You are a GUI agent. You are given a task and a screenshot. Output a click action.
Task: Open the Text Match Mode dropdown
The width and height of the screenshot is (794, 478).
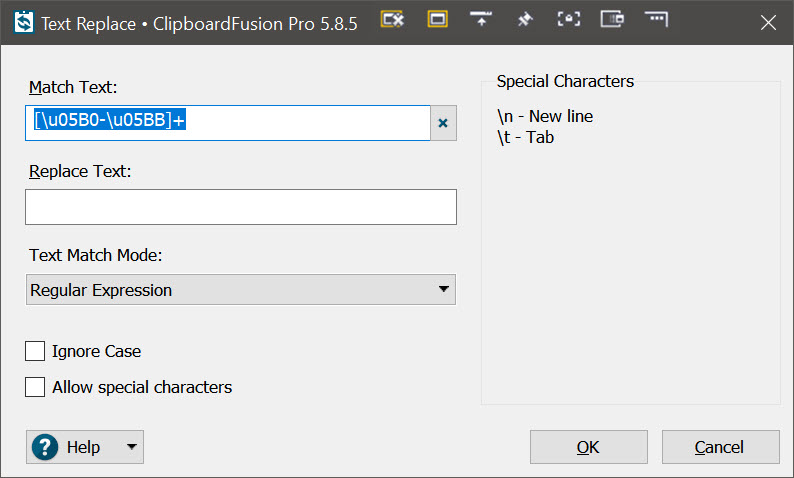point(240,290)
